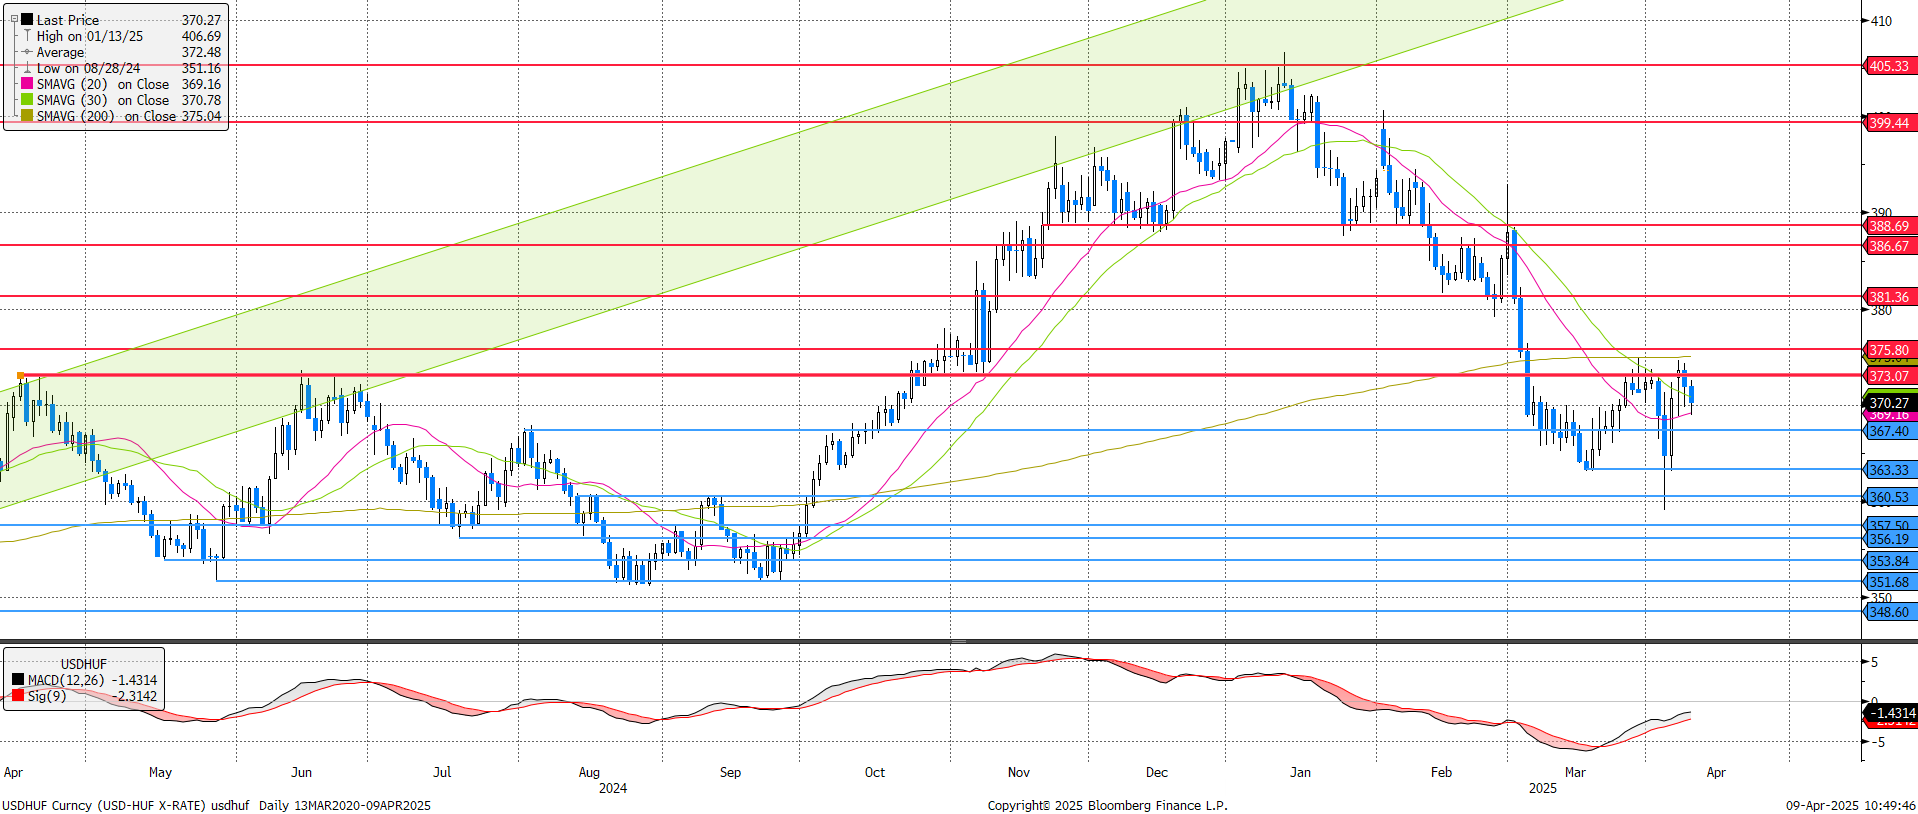The width and height of the screenshot is (1918, 814).
Task: Select 'SMAVG (200) on Close' legend text
Action: pos(106,116)
